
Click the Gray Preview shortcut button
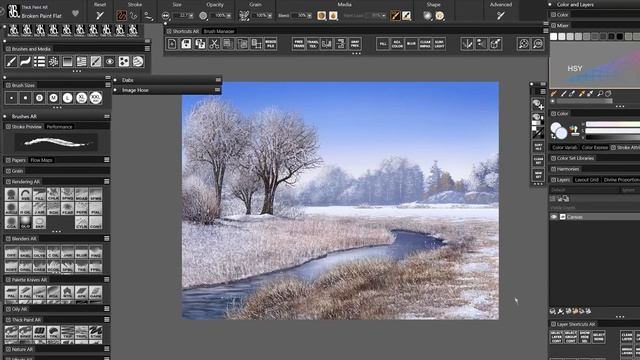point(355,44)
